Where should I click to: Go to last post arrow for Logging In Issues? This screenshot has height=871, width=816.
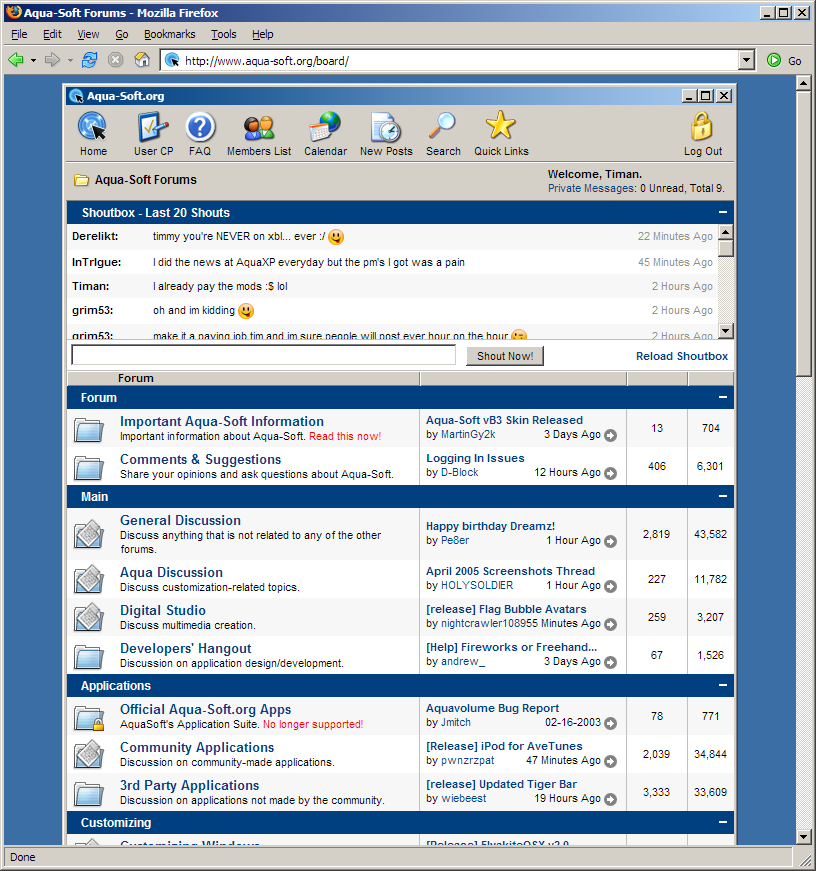click(610, 473)
